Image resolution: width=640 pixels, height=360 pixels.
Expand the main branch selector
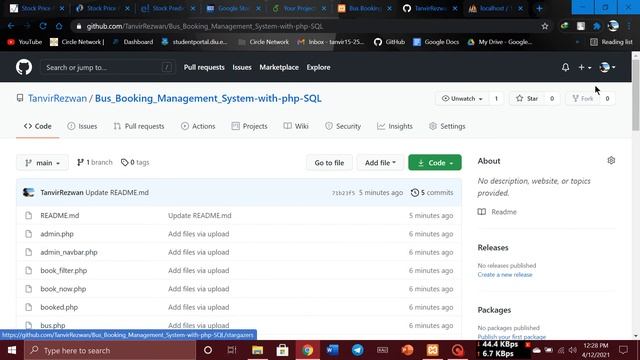[x=42, y=162]
